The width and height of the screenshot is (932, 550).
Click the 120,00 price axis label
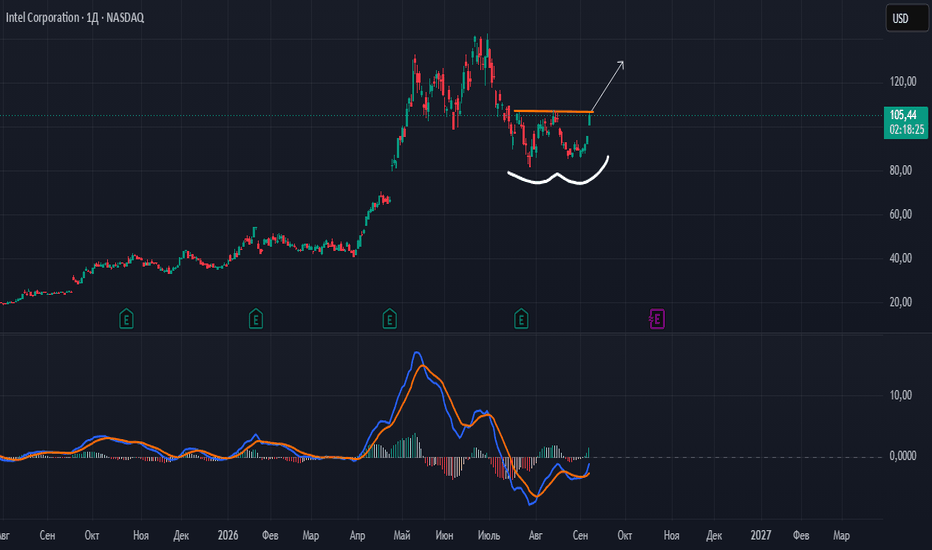click(903, 81)
